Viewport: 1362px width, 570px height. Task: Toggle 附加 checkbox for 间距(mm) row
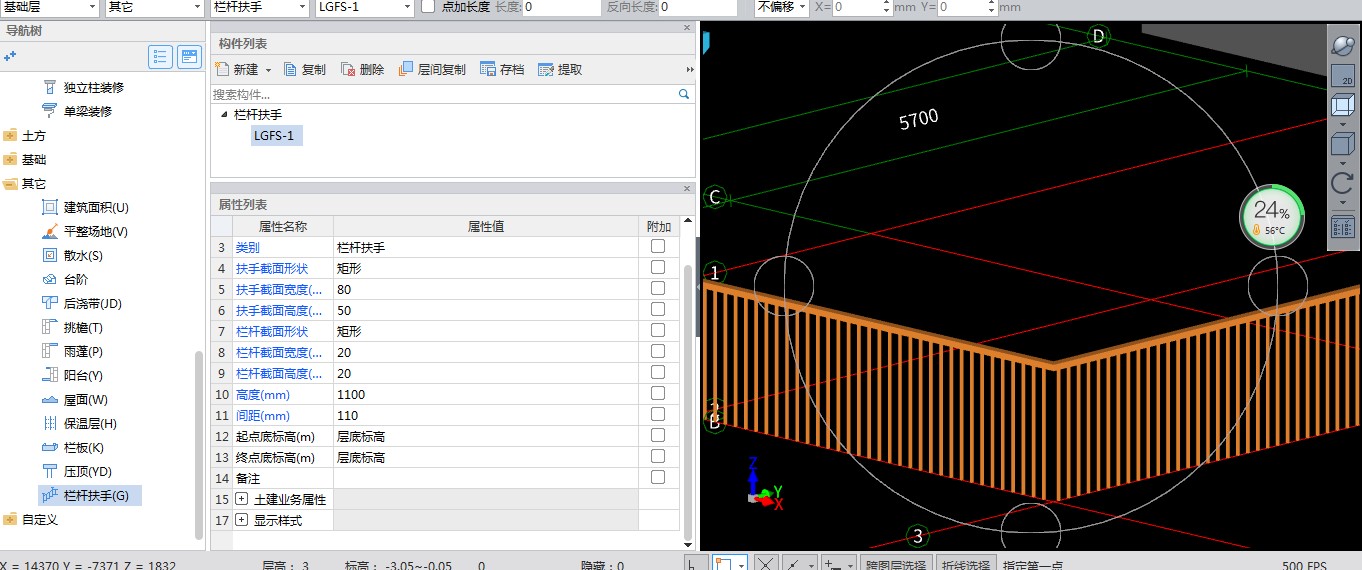pos(658,414)
